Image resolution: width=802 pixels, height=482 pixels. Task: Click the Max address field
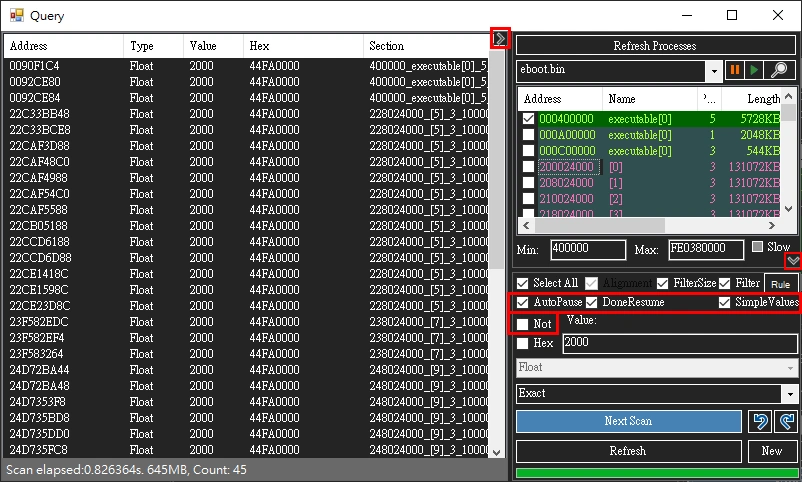click(706, 250)
